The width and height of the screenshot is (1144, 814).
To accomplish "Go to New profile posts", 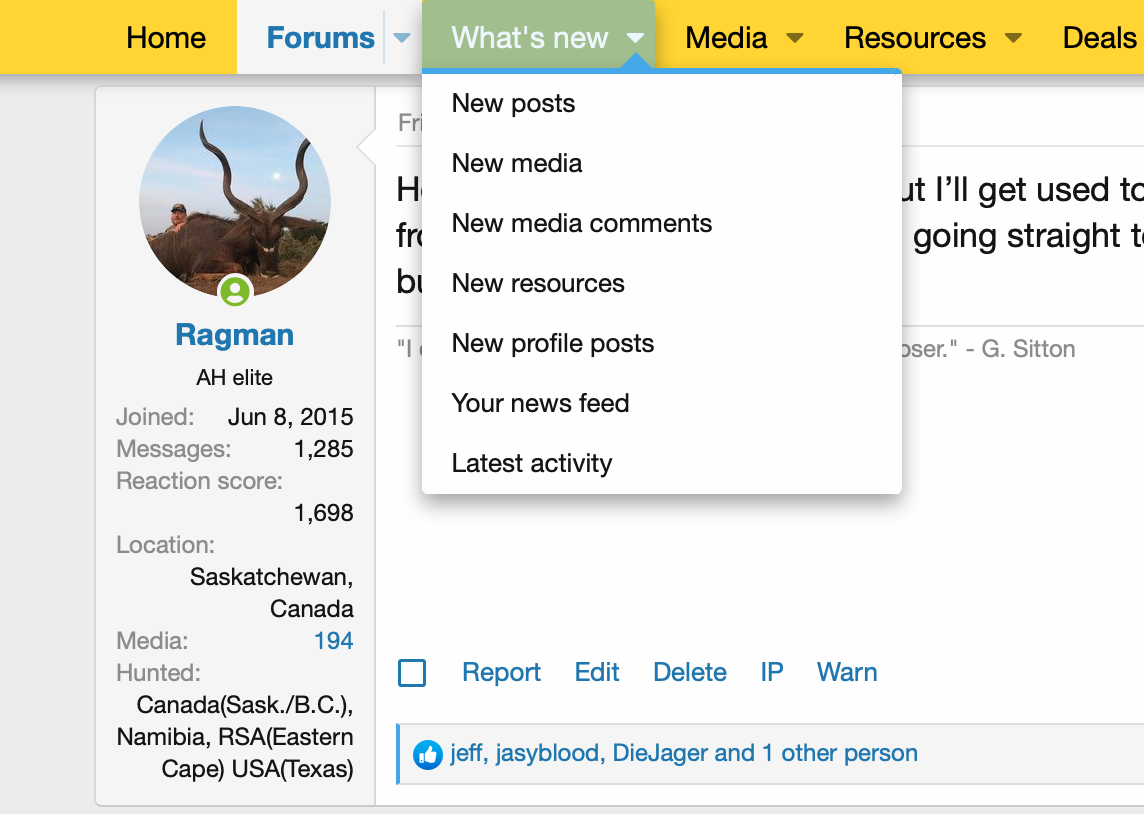I will coord(552,344).
